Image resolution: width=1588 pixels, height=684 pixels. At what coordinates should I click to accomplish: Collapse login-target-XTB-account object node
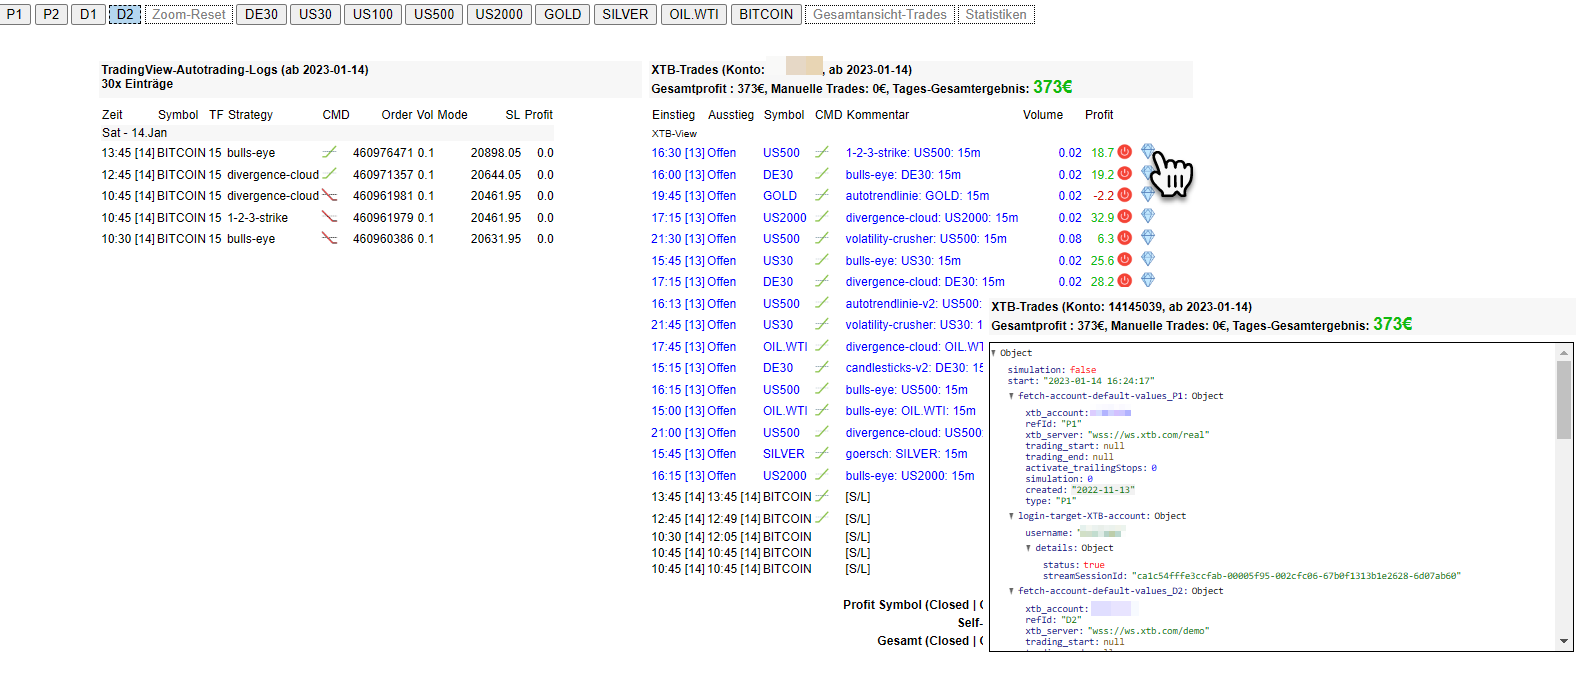click(x=1011, y=516)
